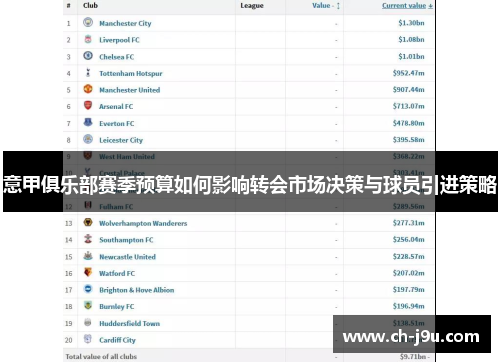Open the West Ham United club link
The width and height of the screenshot is (500, 362).
pyautogui.click(x=127, y=157)
